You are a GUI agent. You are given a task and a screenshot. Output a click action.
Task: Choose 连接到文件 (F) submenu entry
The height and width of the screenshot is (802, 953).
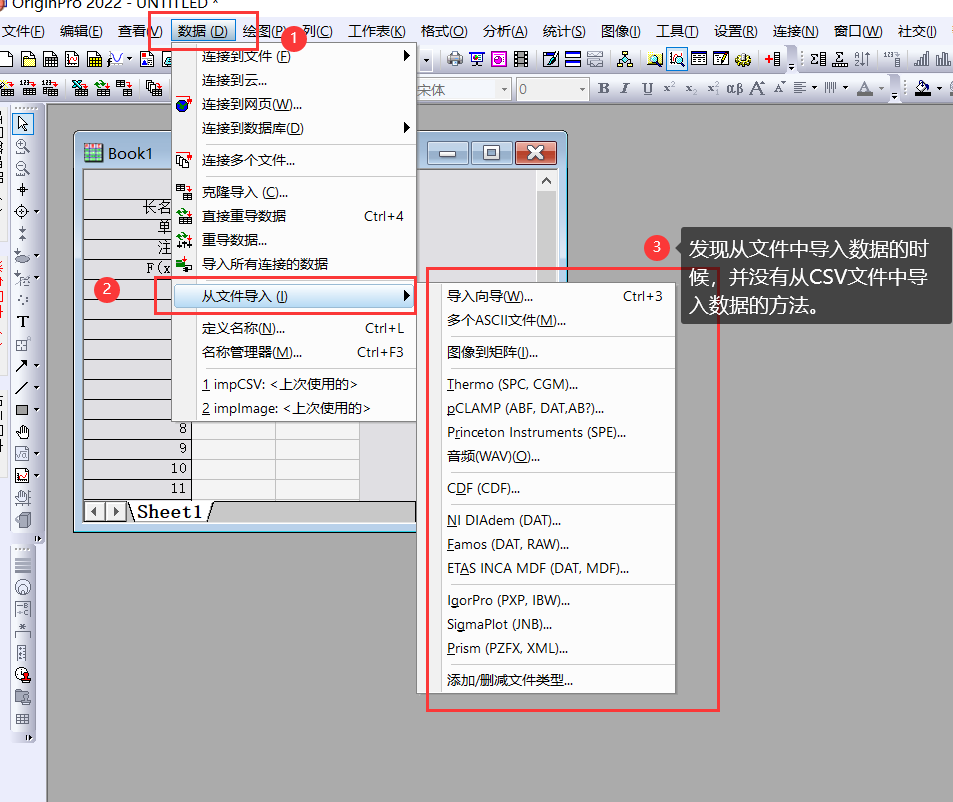(x=294, y=57)
